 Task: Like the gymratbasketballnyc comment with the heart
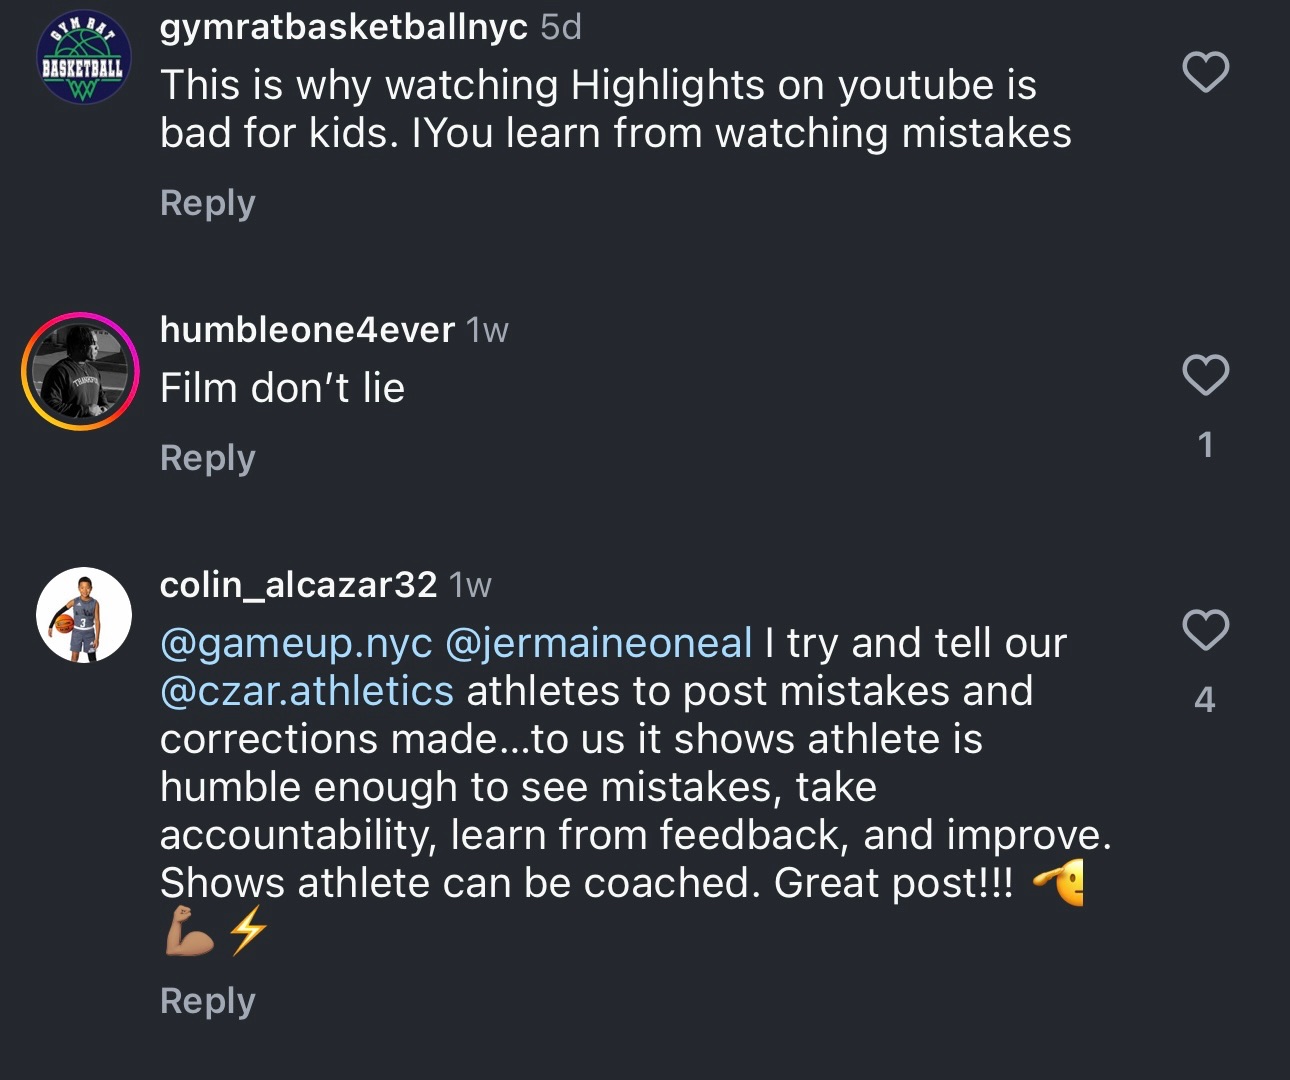tap(1205, 72)
